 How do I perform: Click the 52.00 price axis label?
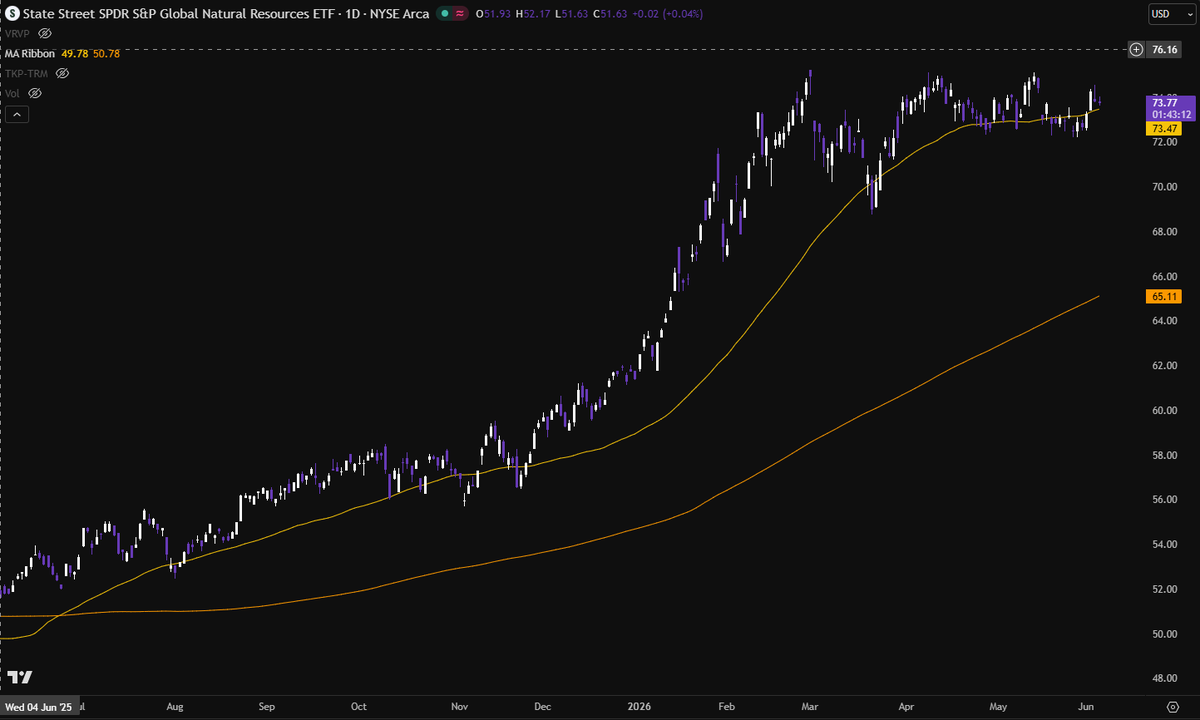coord(1164,589)
